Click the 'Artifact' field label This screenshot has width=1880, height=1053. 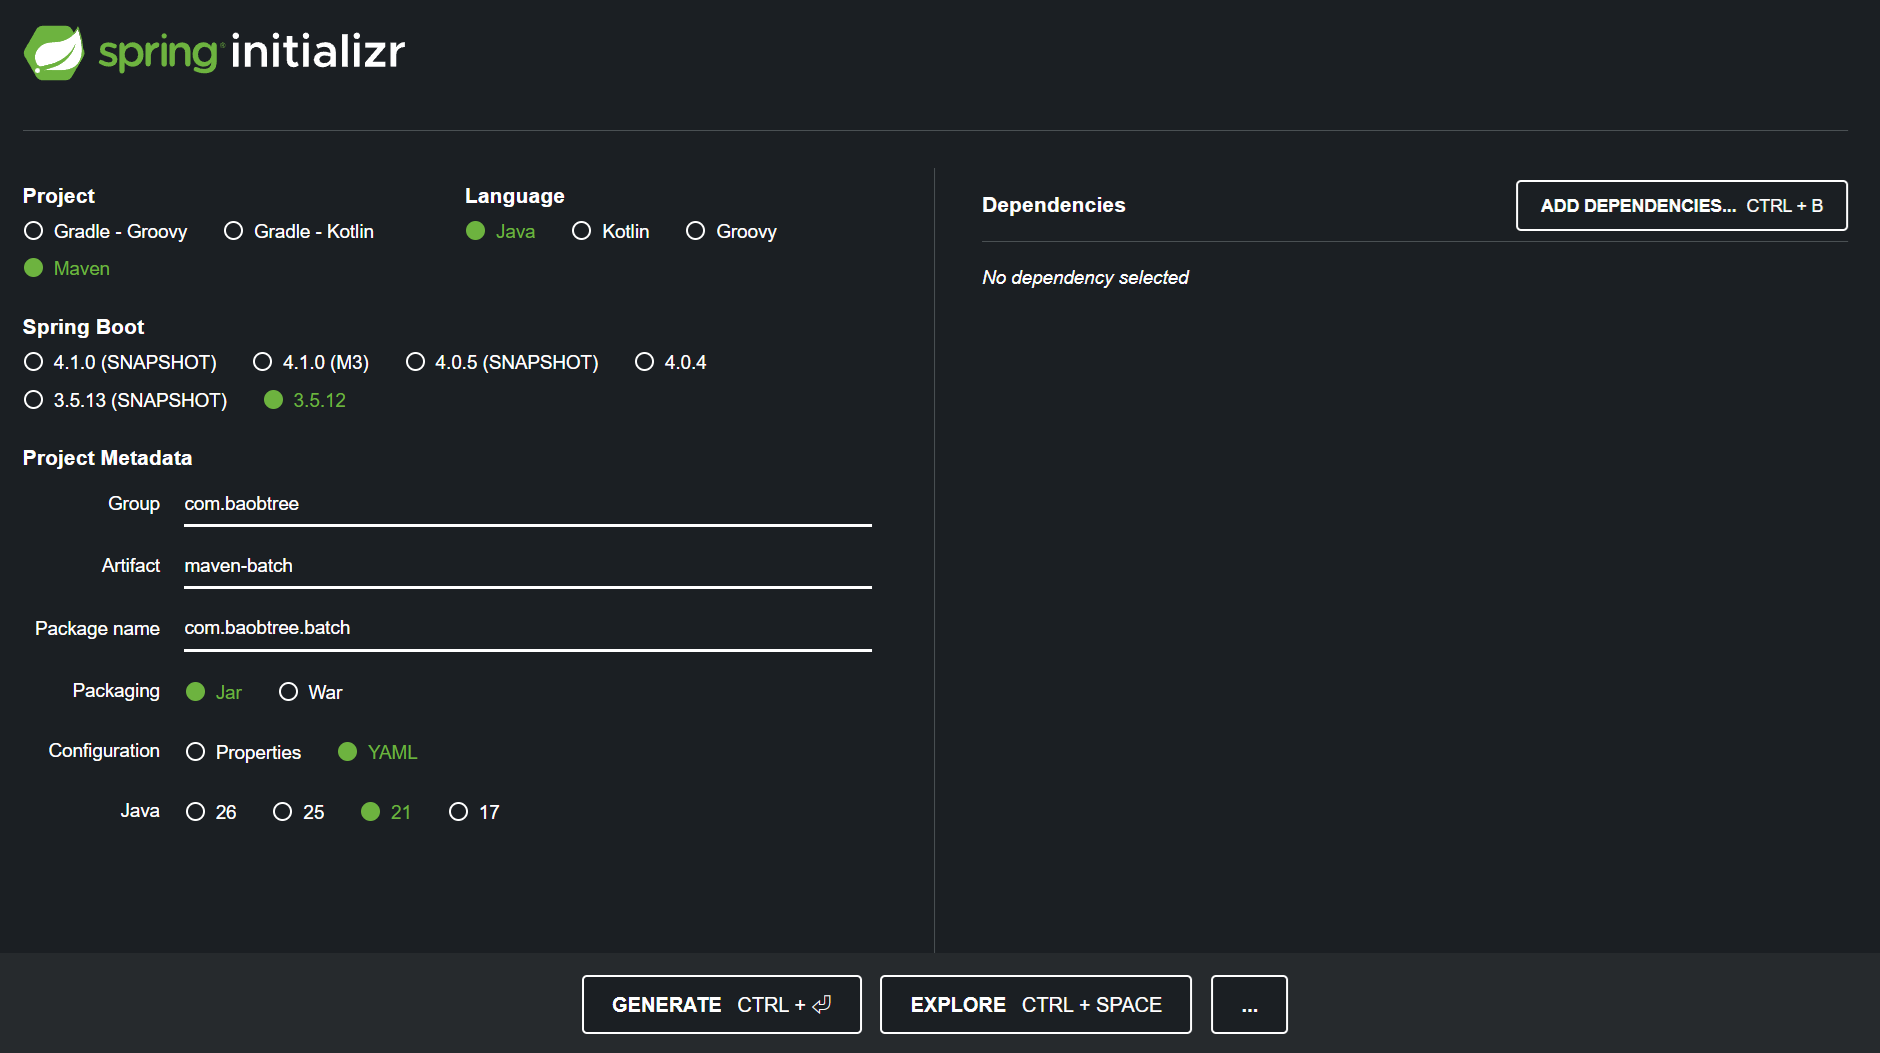tap(131, 566)
